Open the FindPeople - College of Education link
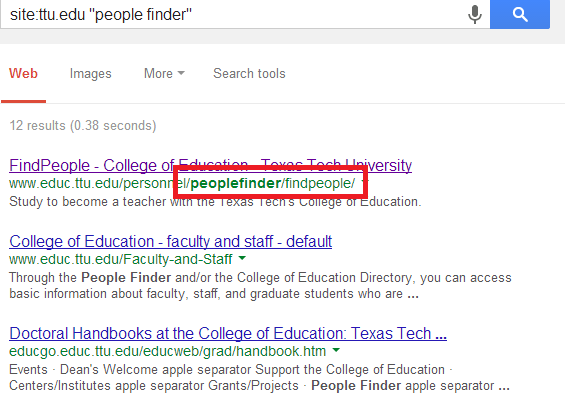Screen dimensions: 566x405 [x=210, y=165]
